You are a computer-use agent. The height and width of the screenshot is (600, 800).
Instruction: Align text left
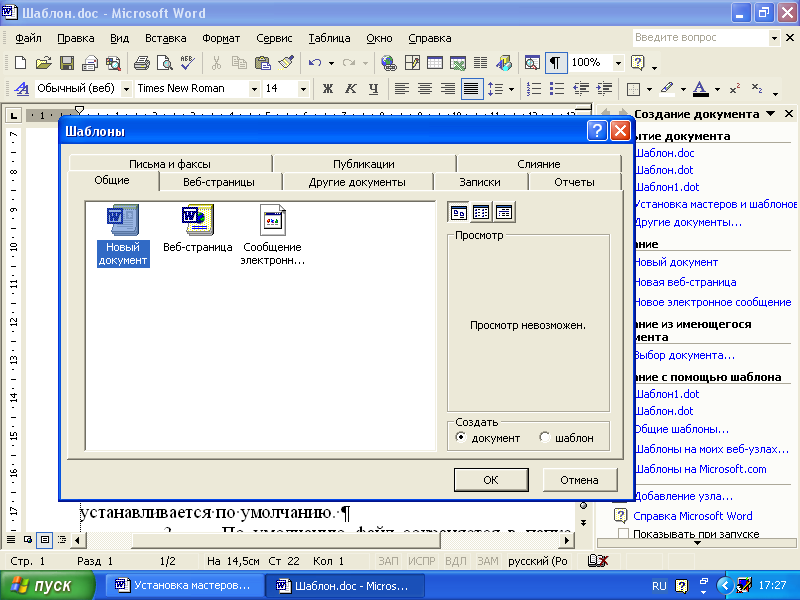point(402,89)
